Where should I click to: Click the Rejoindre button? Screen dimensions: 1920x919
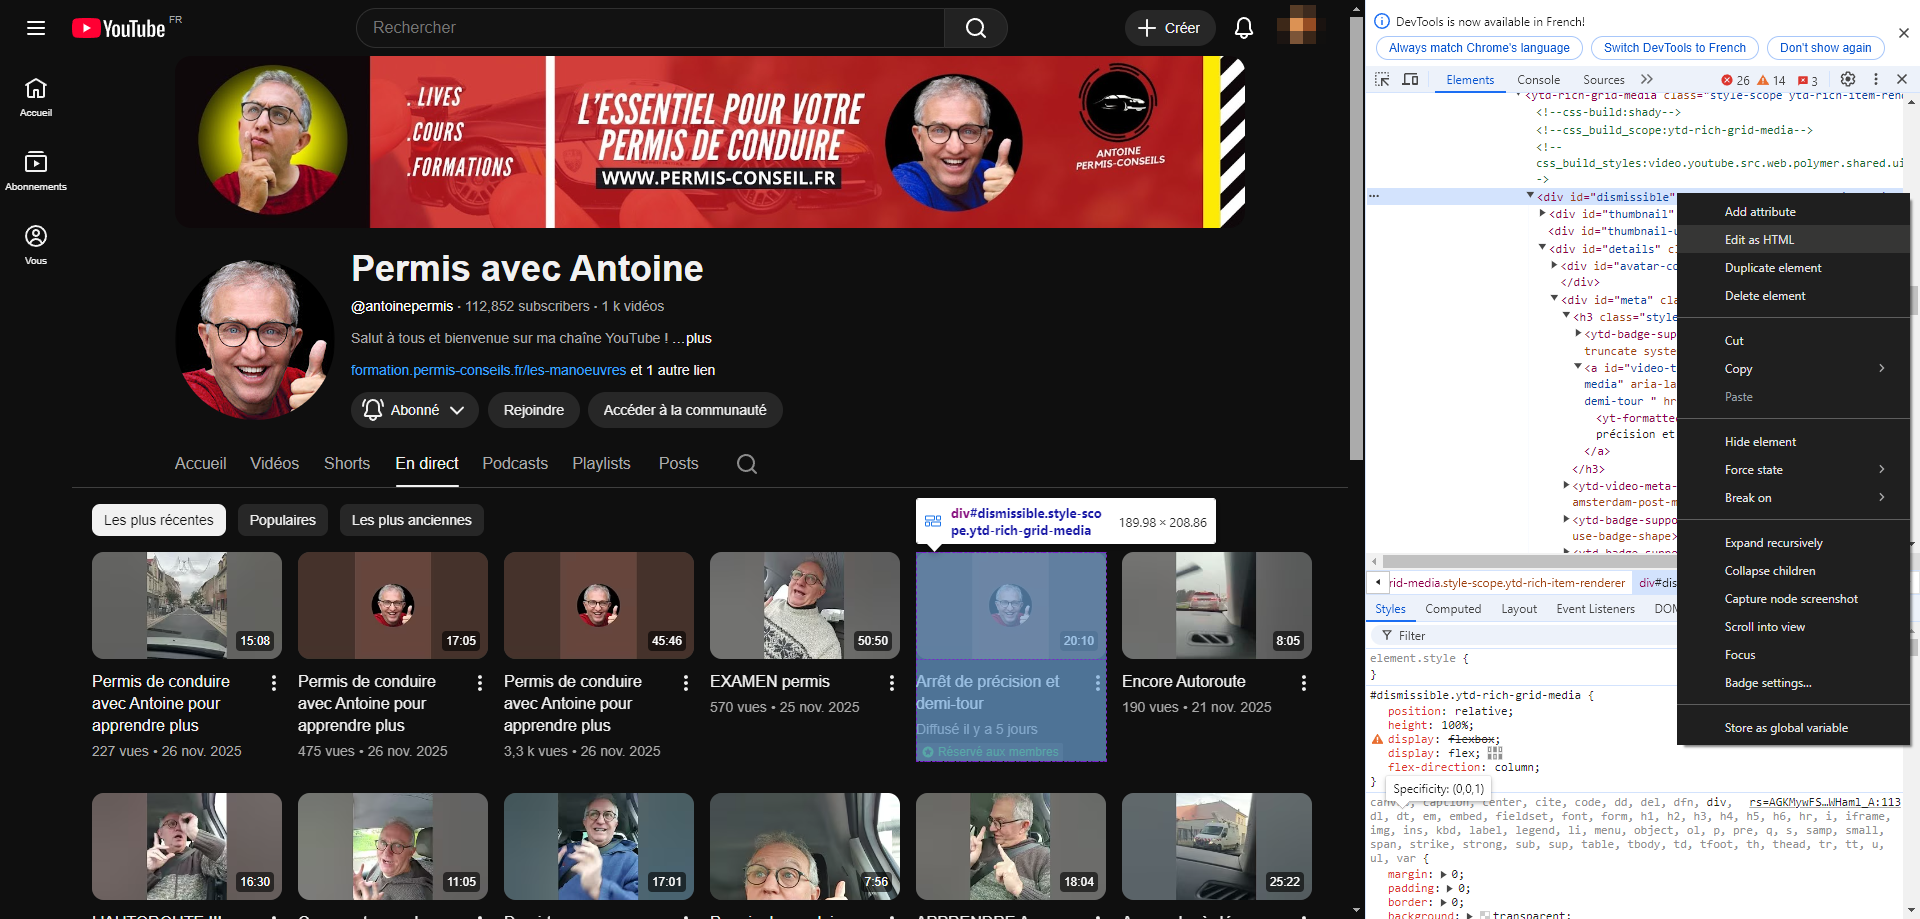[x=533, y=410]
